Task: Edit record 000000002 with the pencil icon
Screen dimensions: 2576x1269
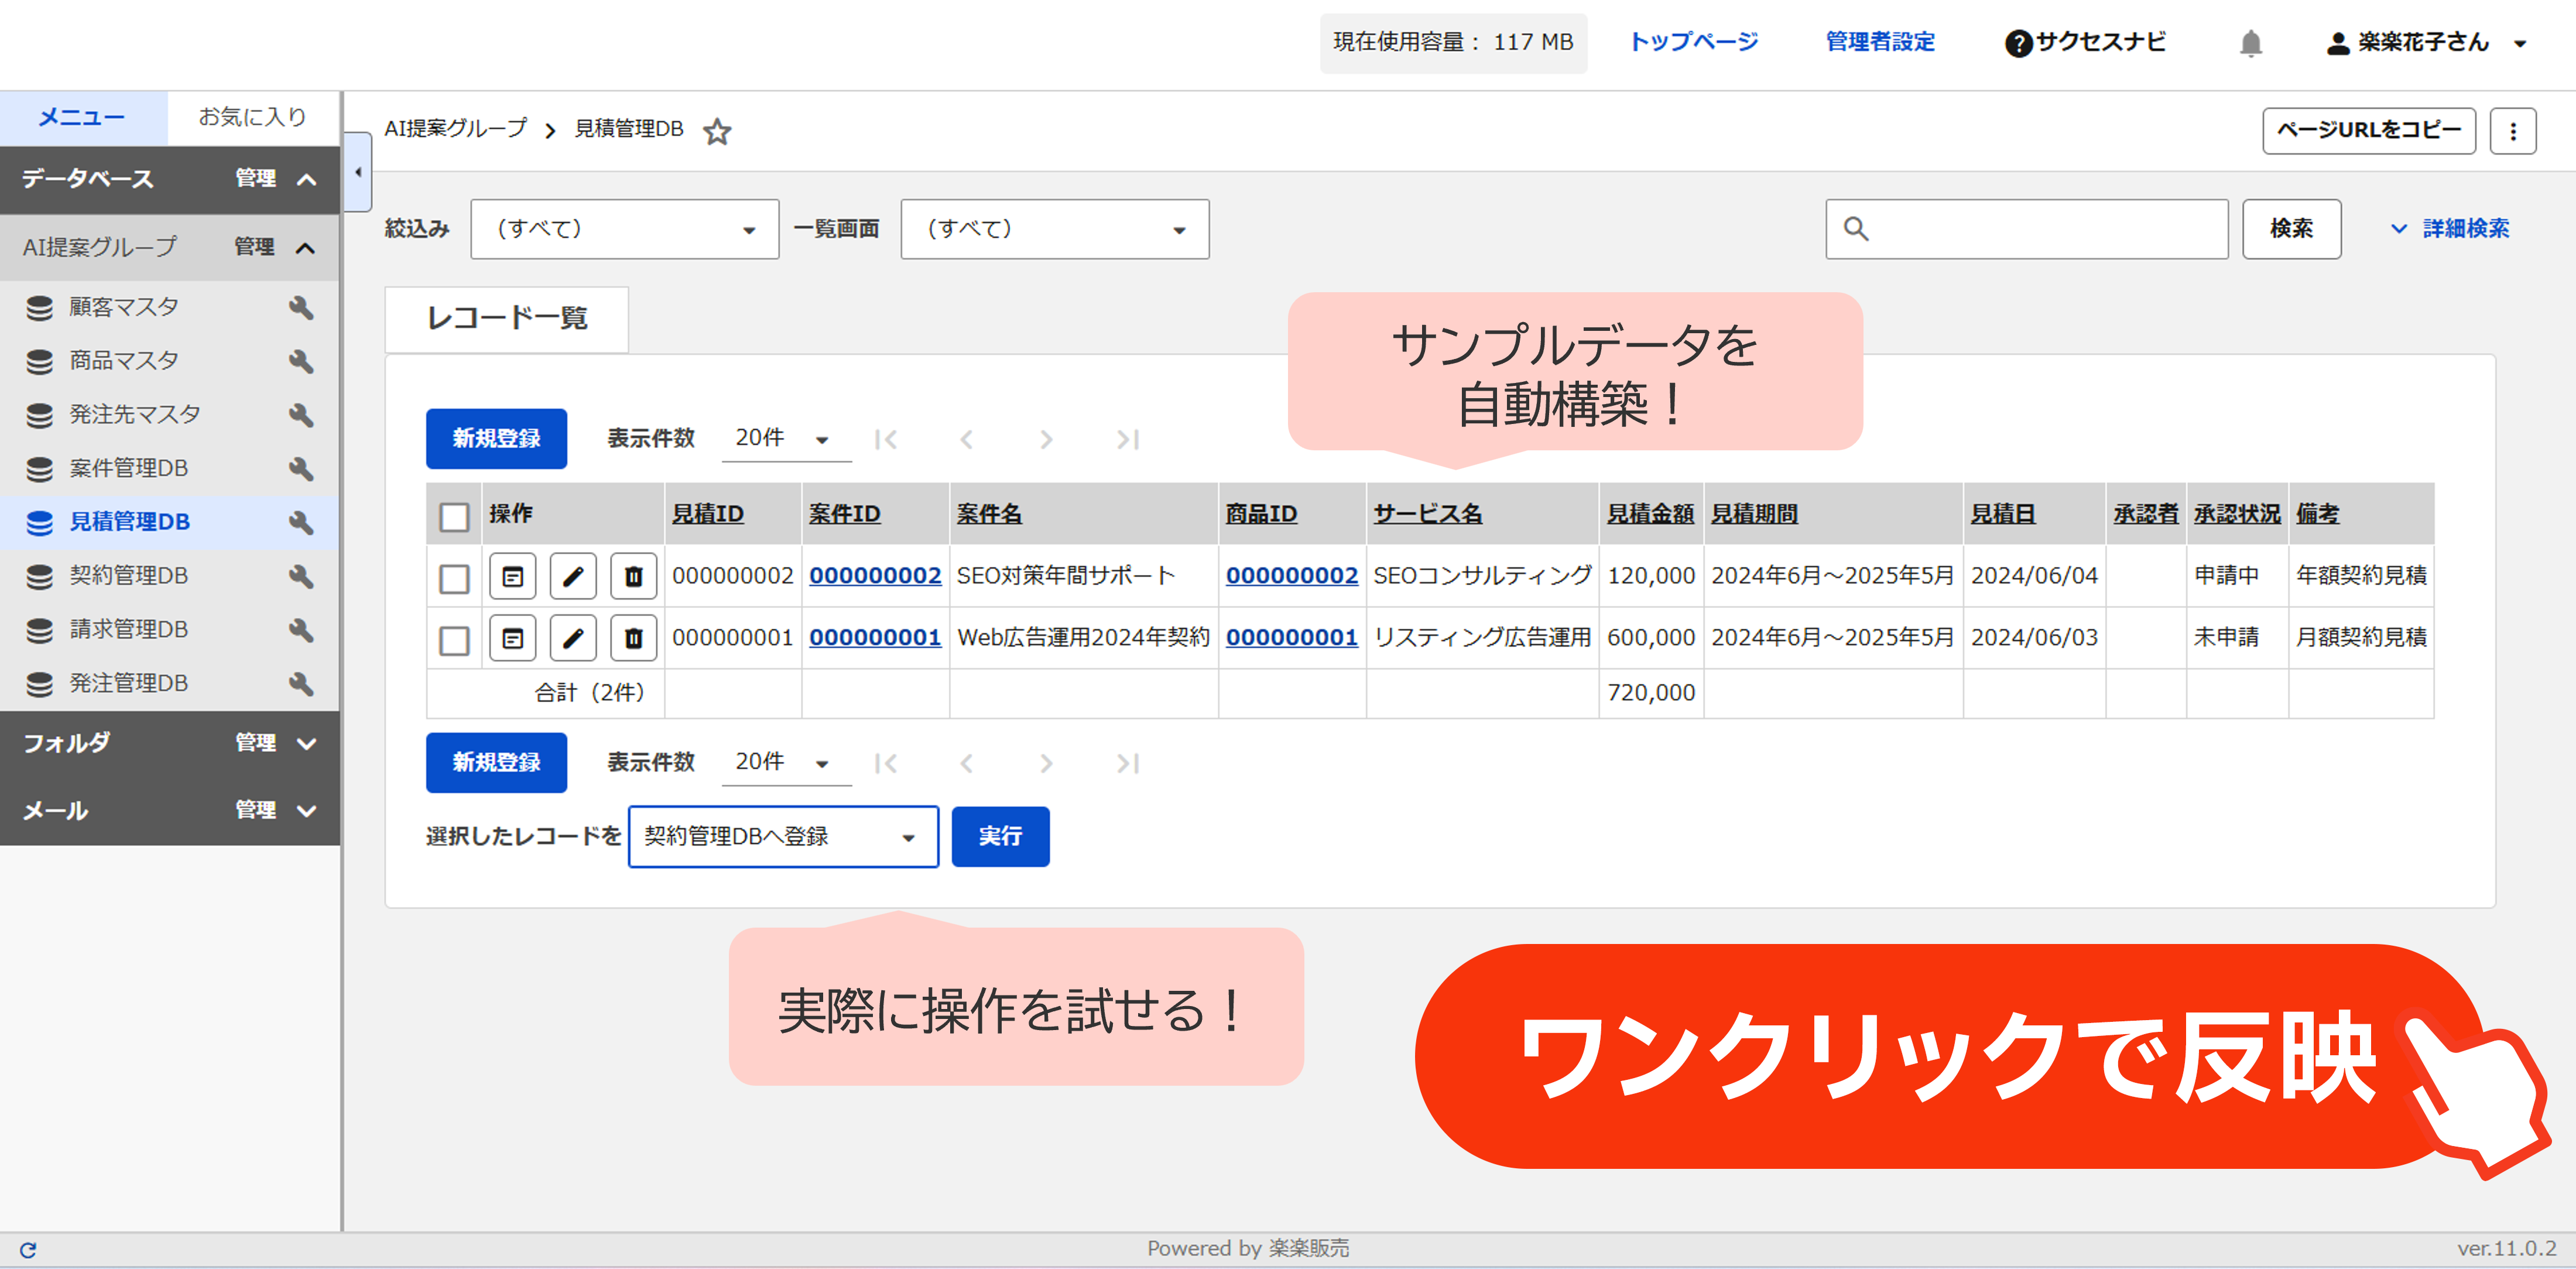Action: click(573, 577)
